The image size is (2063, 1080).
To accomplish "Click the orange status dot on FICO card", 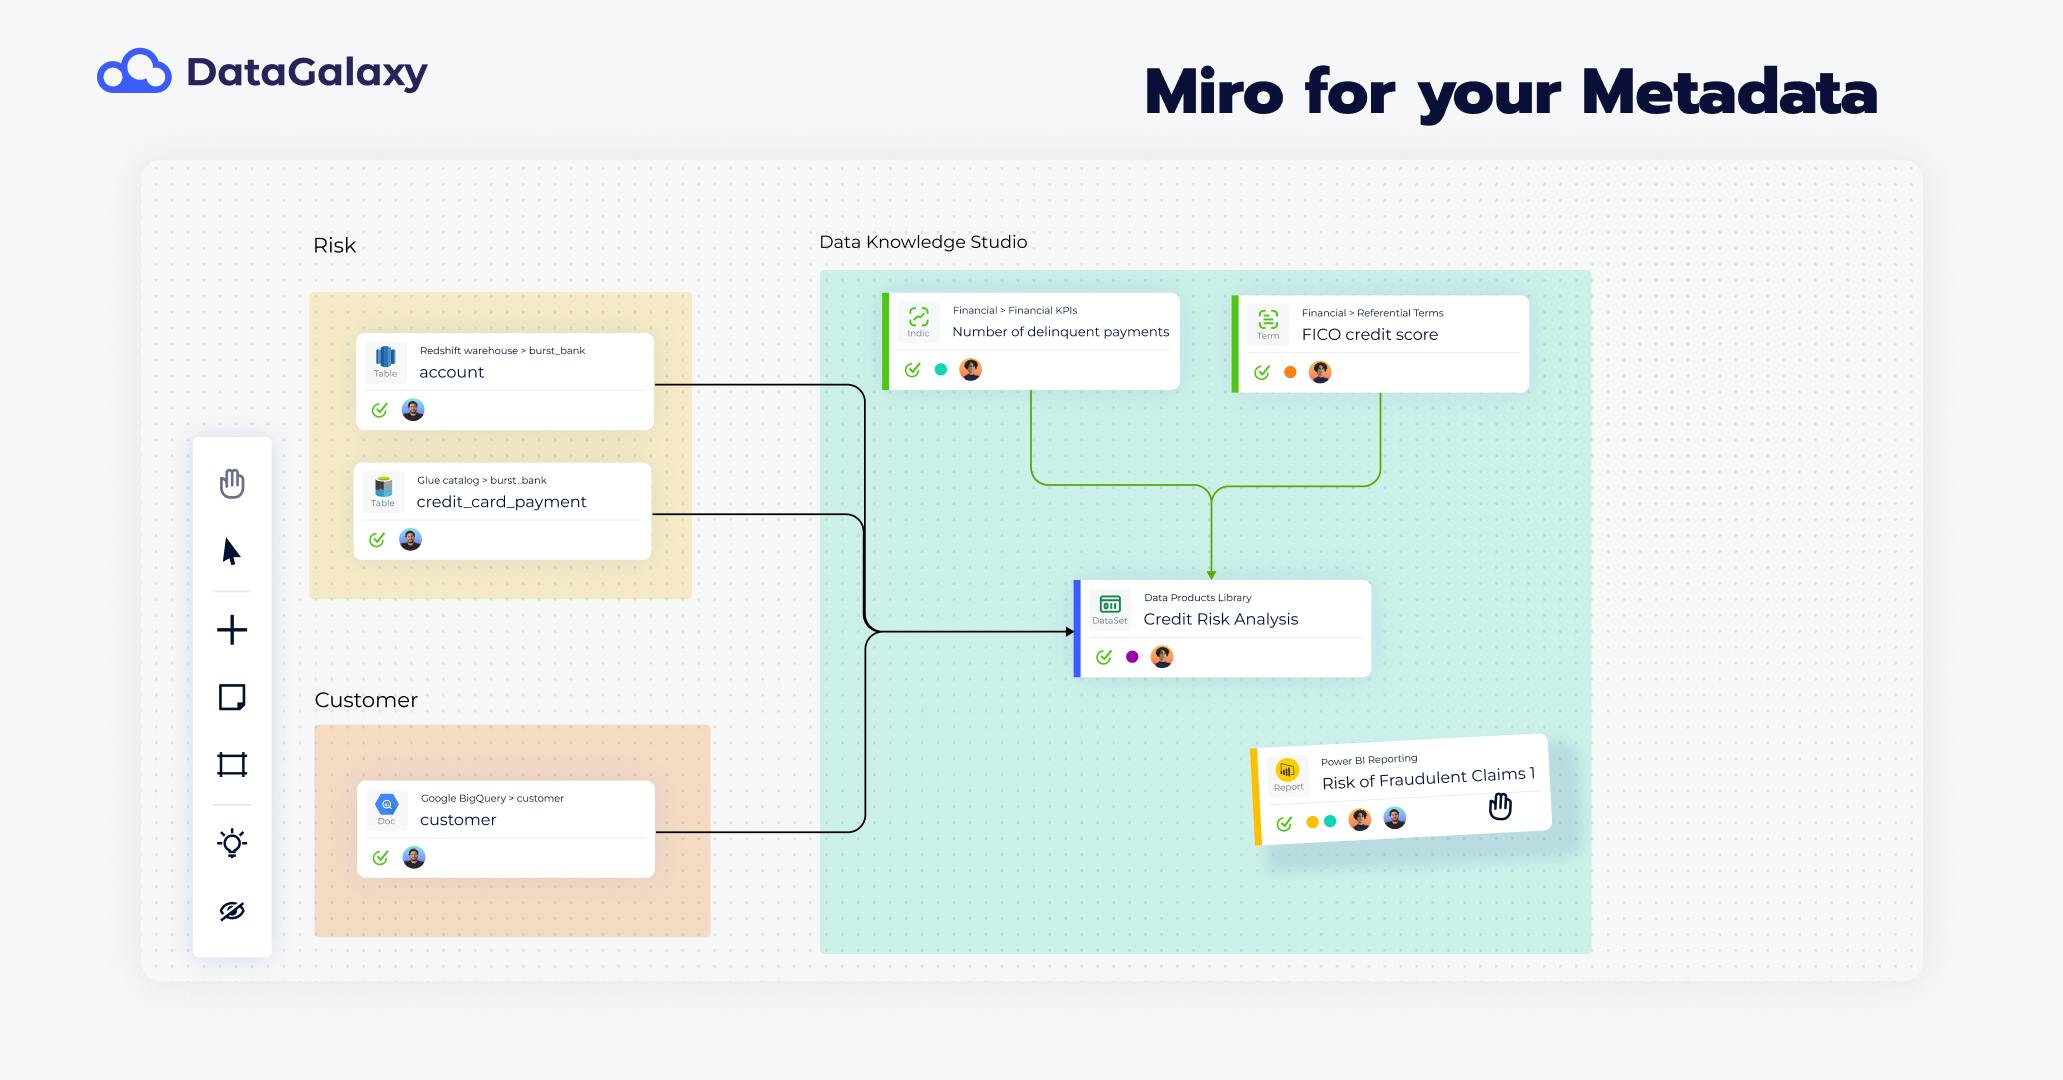I will 1290,373.
